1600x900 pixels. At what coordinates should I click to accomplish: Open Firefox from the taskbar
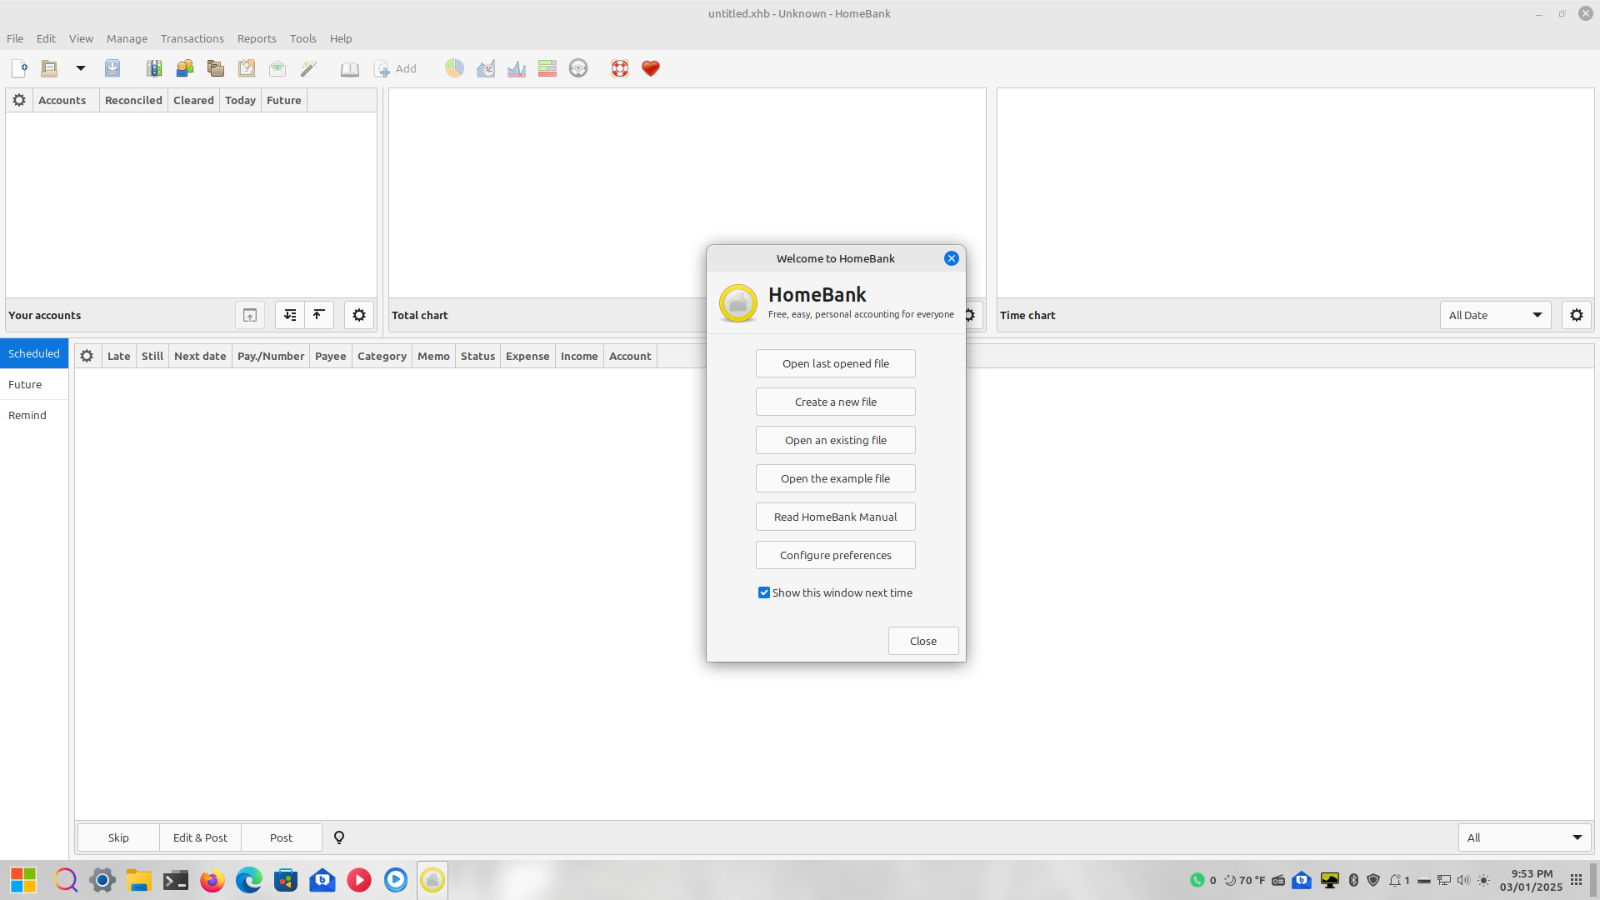point(212,880)
